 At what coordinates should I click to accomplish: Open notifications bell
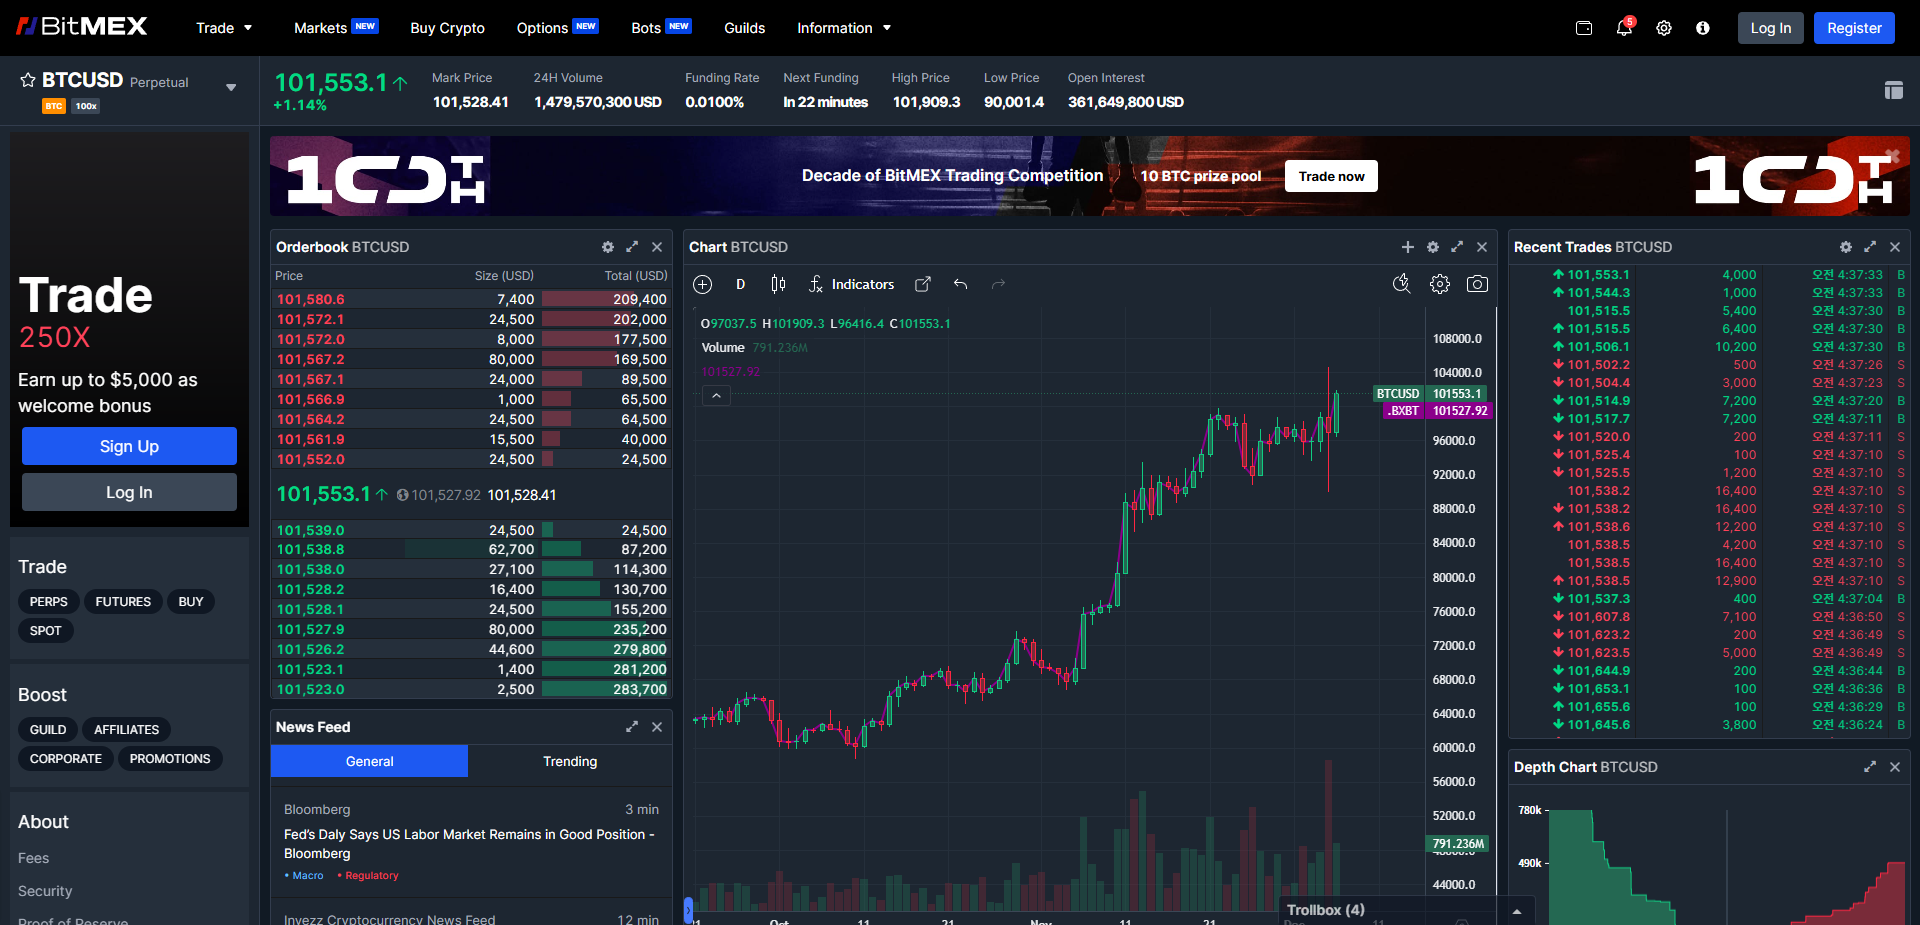(1624, 28)
